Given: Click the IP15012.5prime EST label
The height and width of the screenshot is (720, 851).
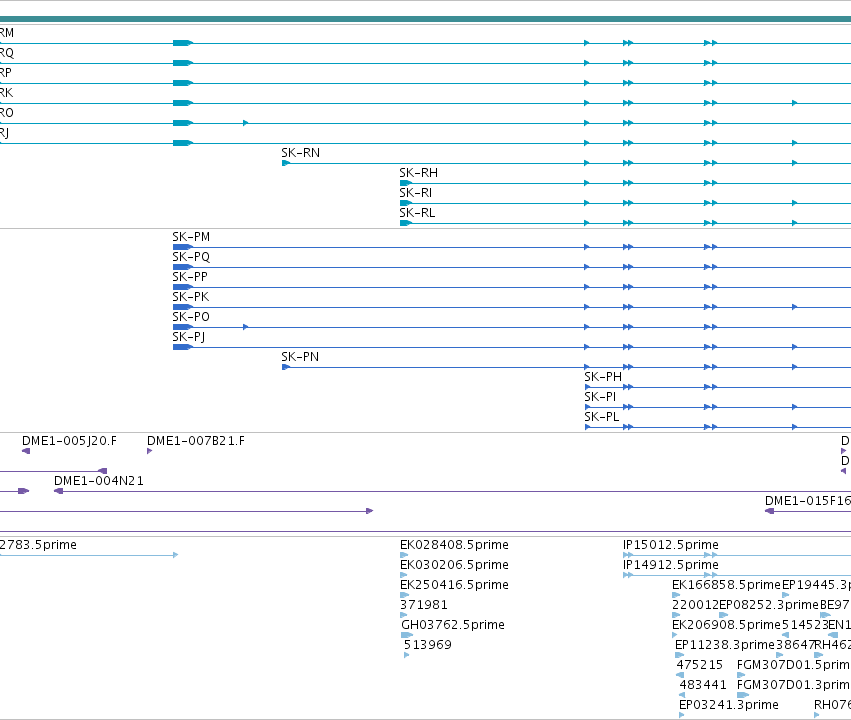Looking at the screenshot, I should 671,545.
